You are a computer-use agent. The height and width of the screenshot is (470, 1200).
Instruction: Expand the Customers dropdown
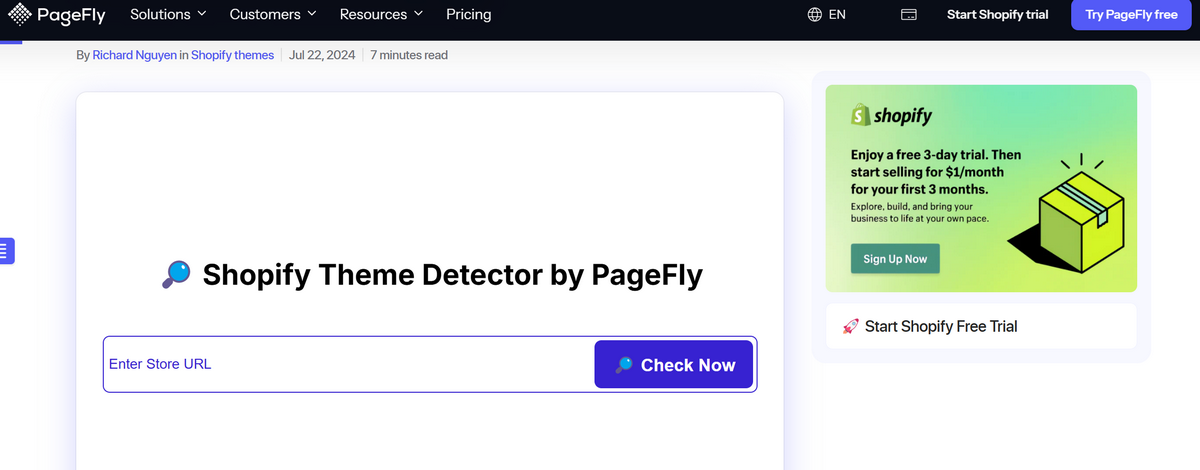[272, 15]
